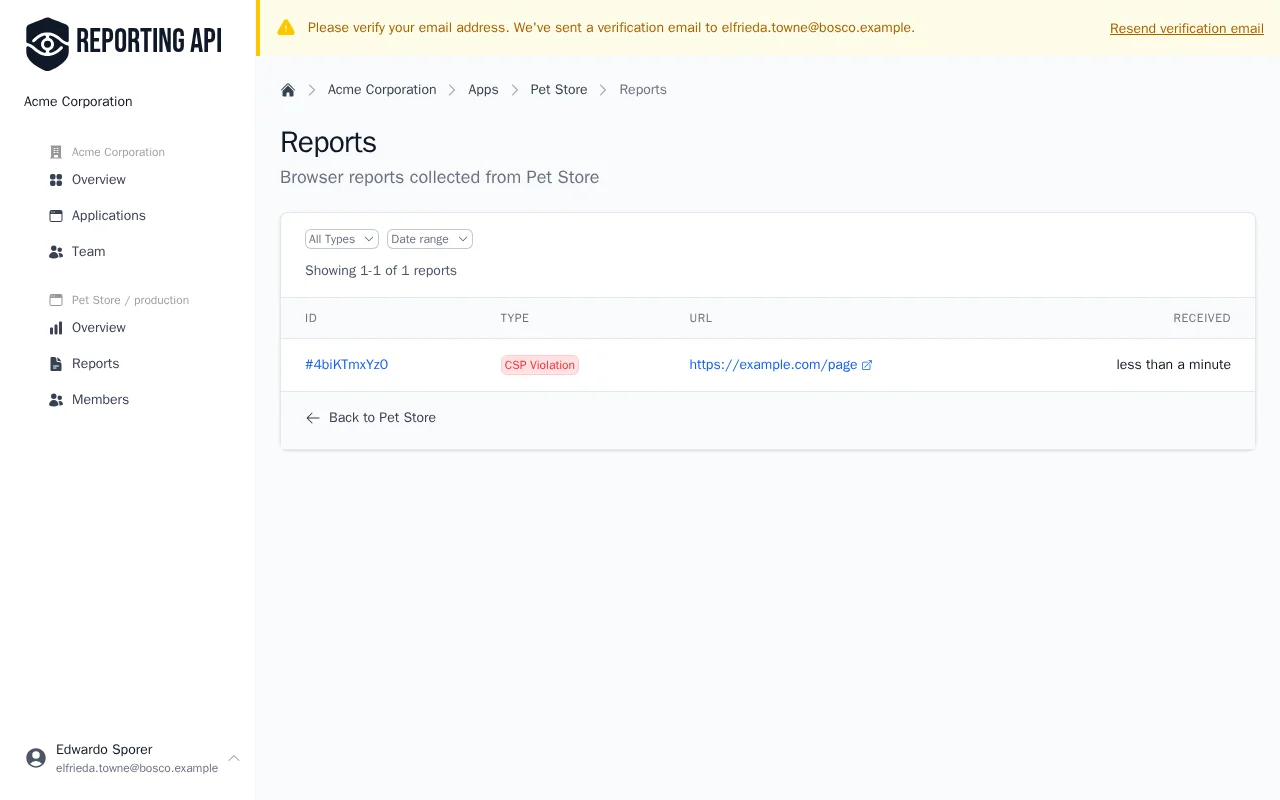Click the warning triangle in the verification banner
This screenshot has height=800, width=1280.
click(286, 27)
